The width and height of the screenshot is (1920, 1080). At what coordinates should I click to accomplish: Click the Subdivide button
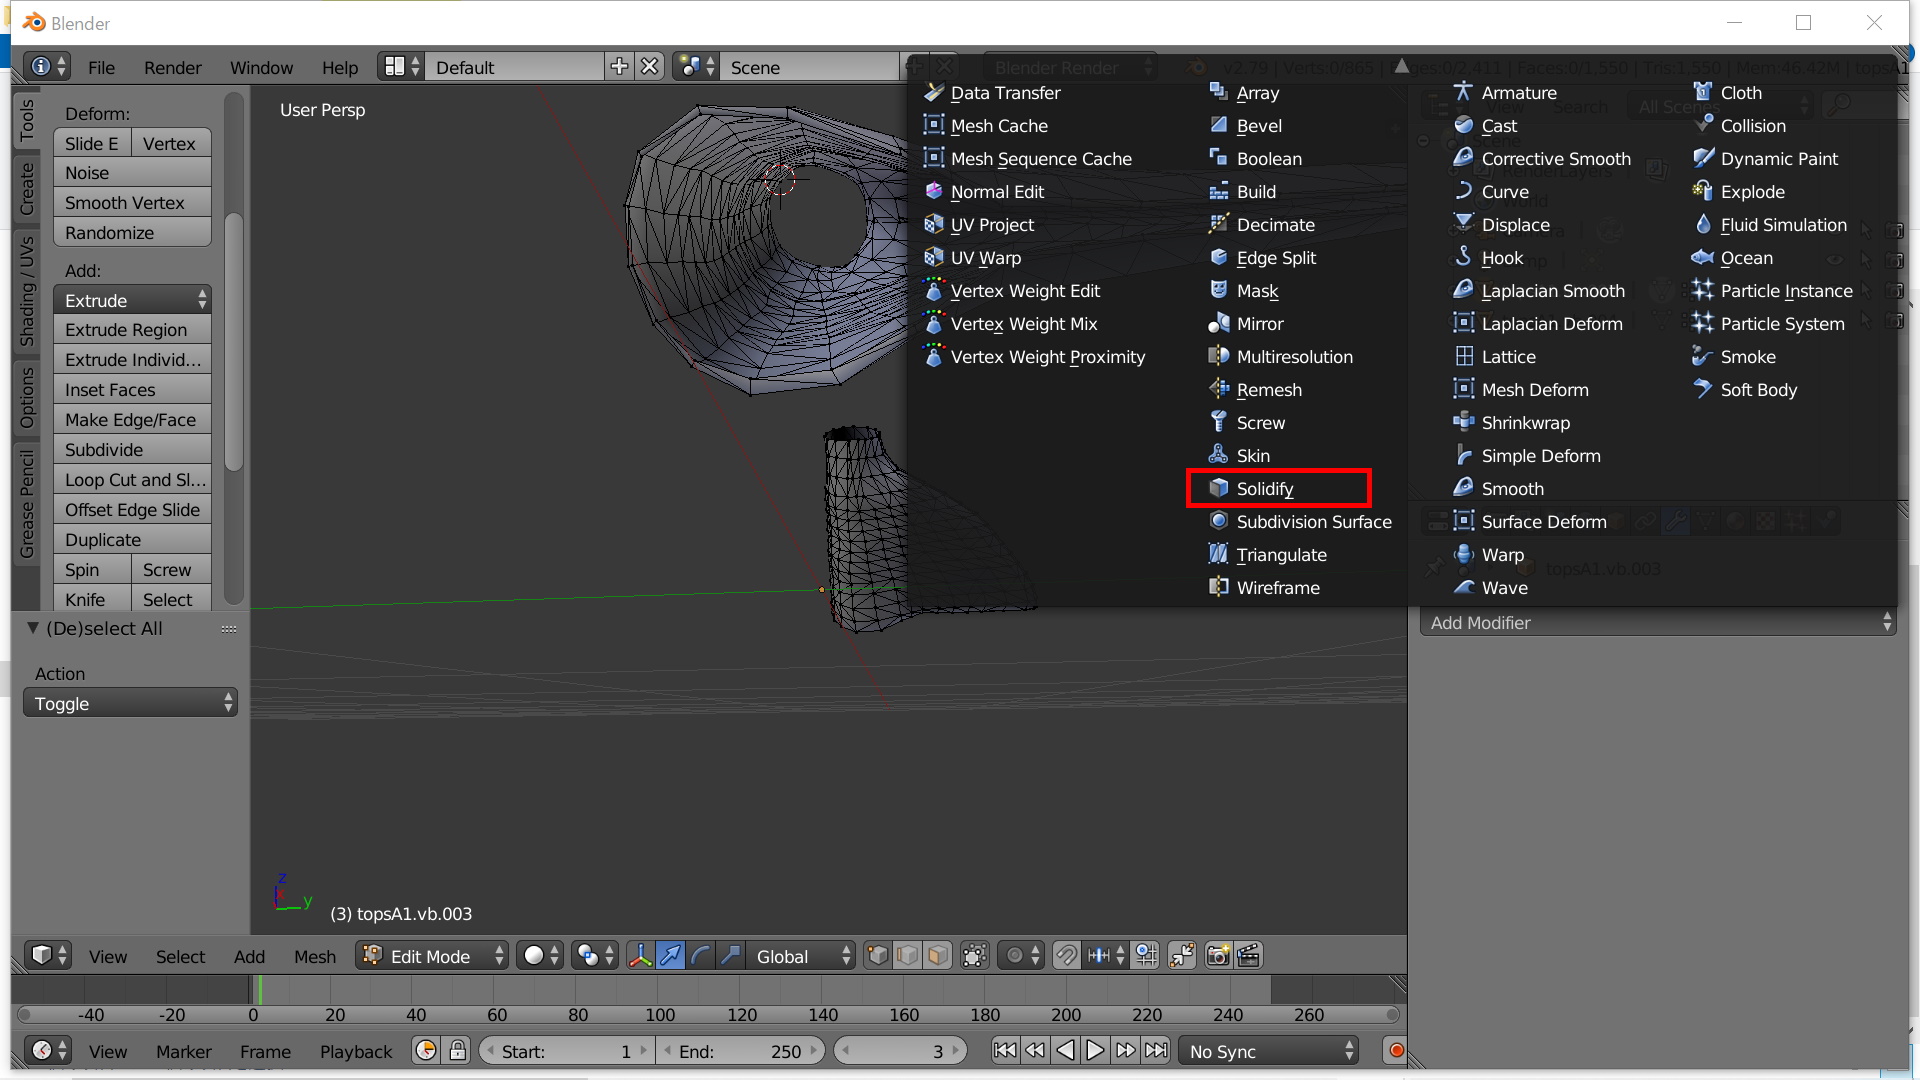132,449
